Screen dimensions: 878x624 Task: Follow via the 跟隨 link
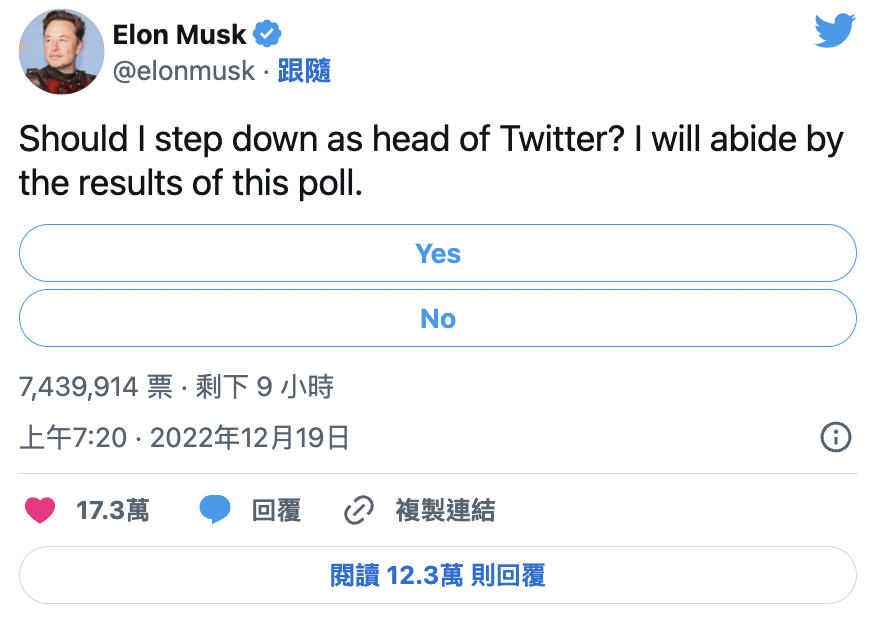pos(304,71)
